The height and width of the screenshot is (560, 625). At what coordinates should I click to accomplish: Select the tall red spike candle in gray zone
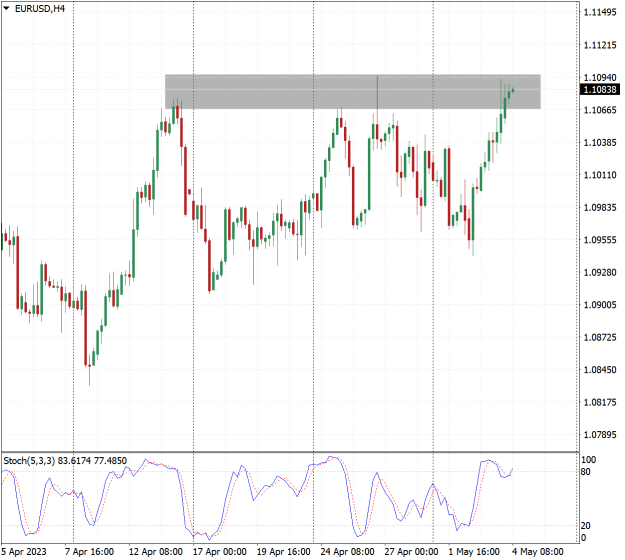(x=377, y=112)
